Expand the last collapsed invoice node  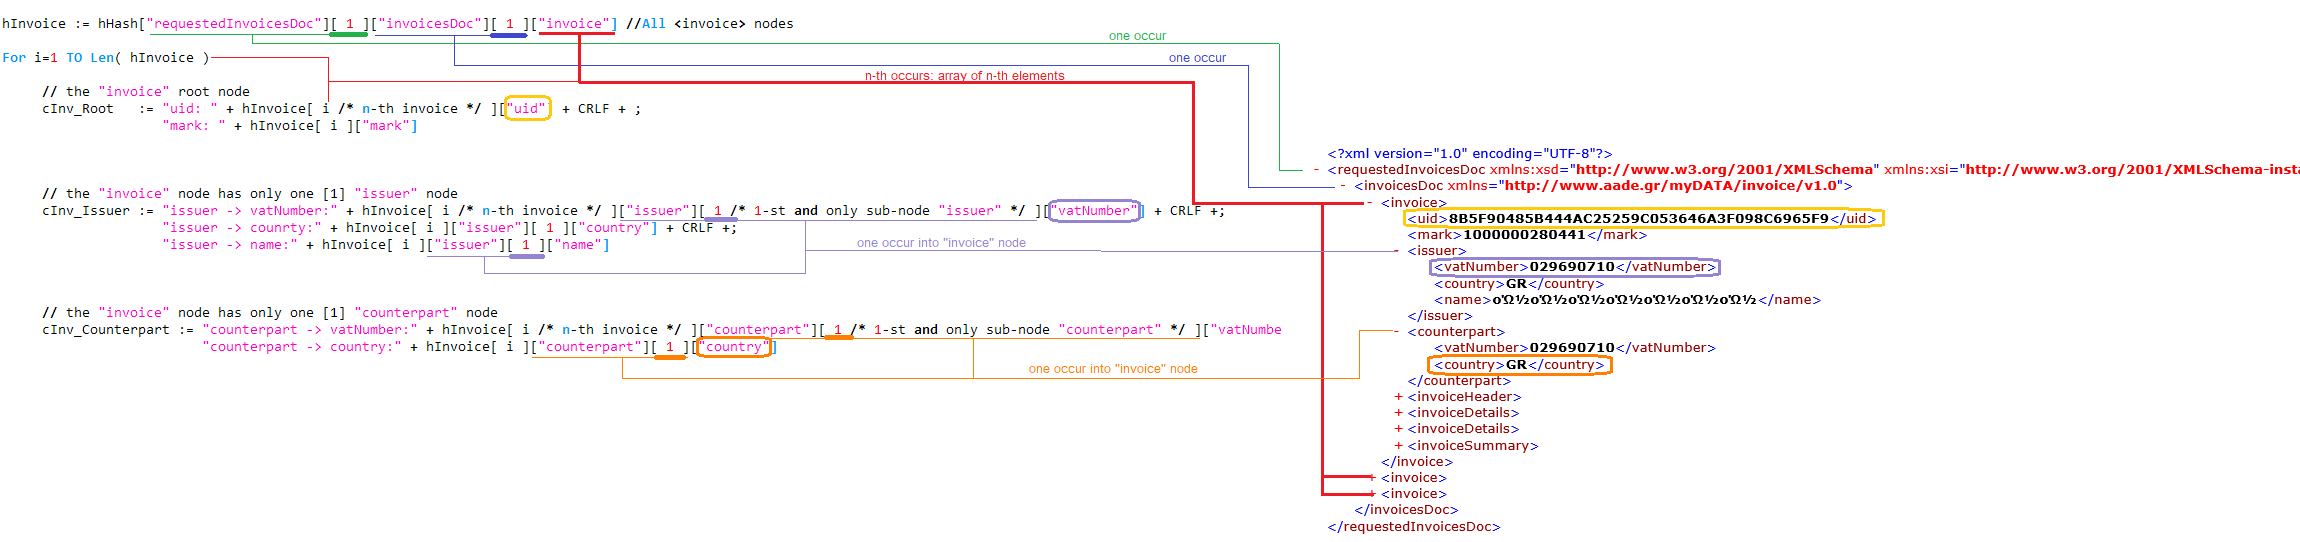point(1372,494)
